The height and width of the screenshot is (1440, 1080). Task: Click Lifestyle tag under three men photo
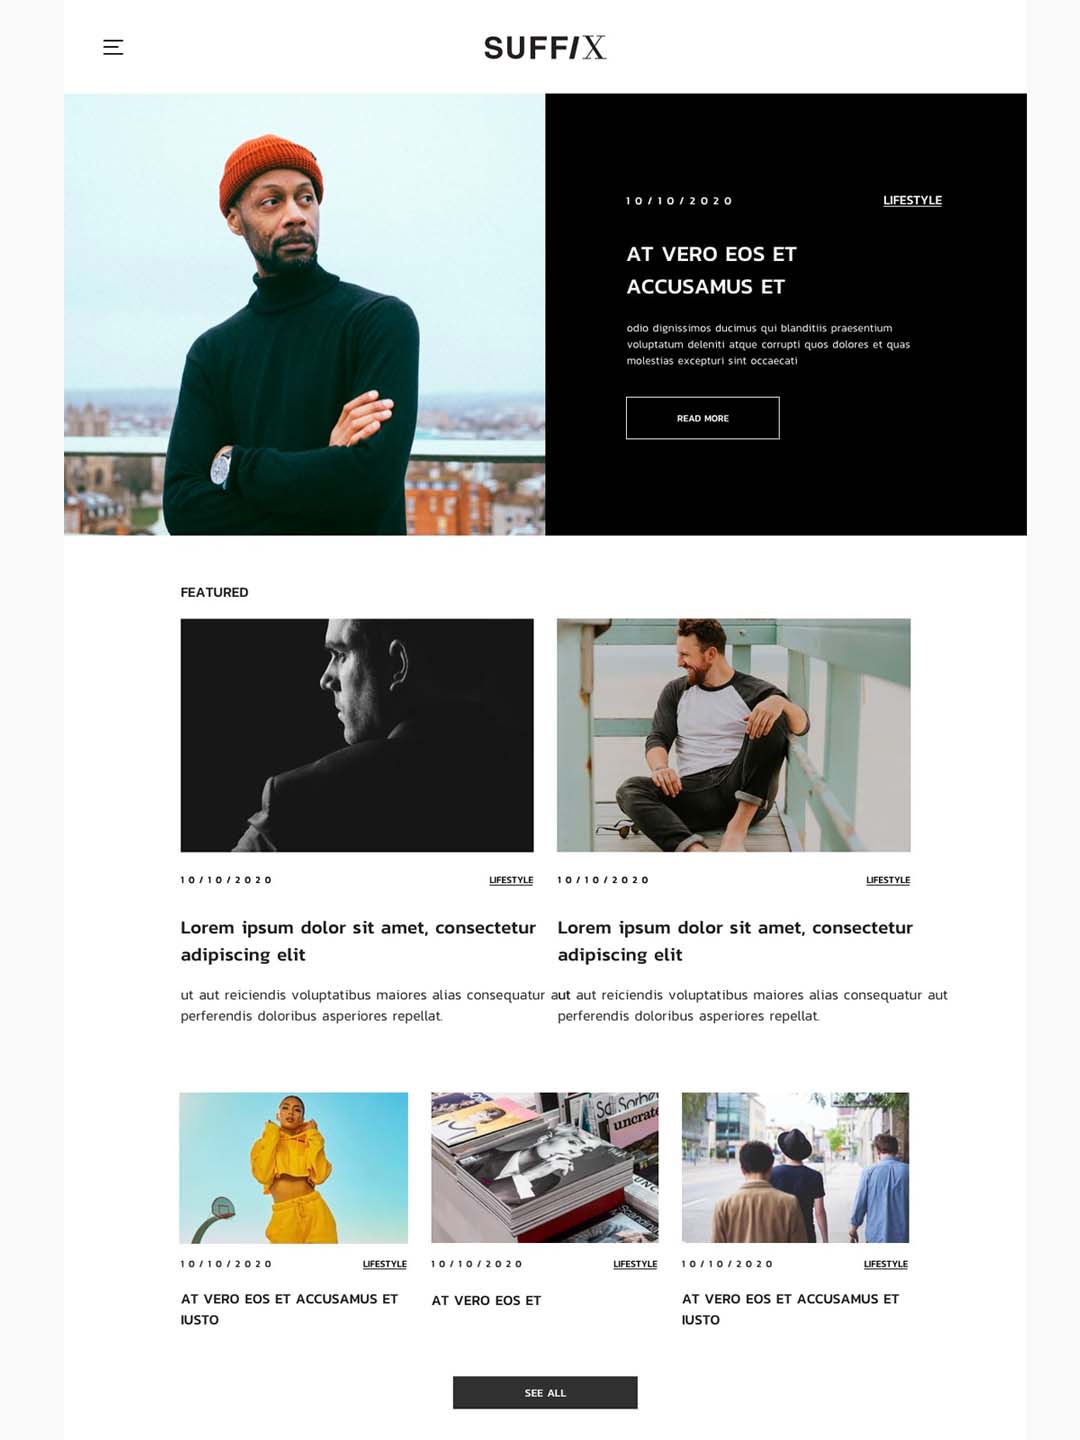pyautogui.click(x=886, y=1264)
